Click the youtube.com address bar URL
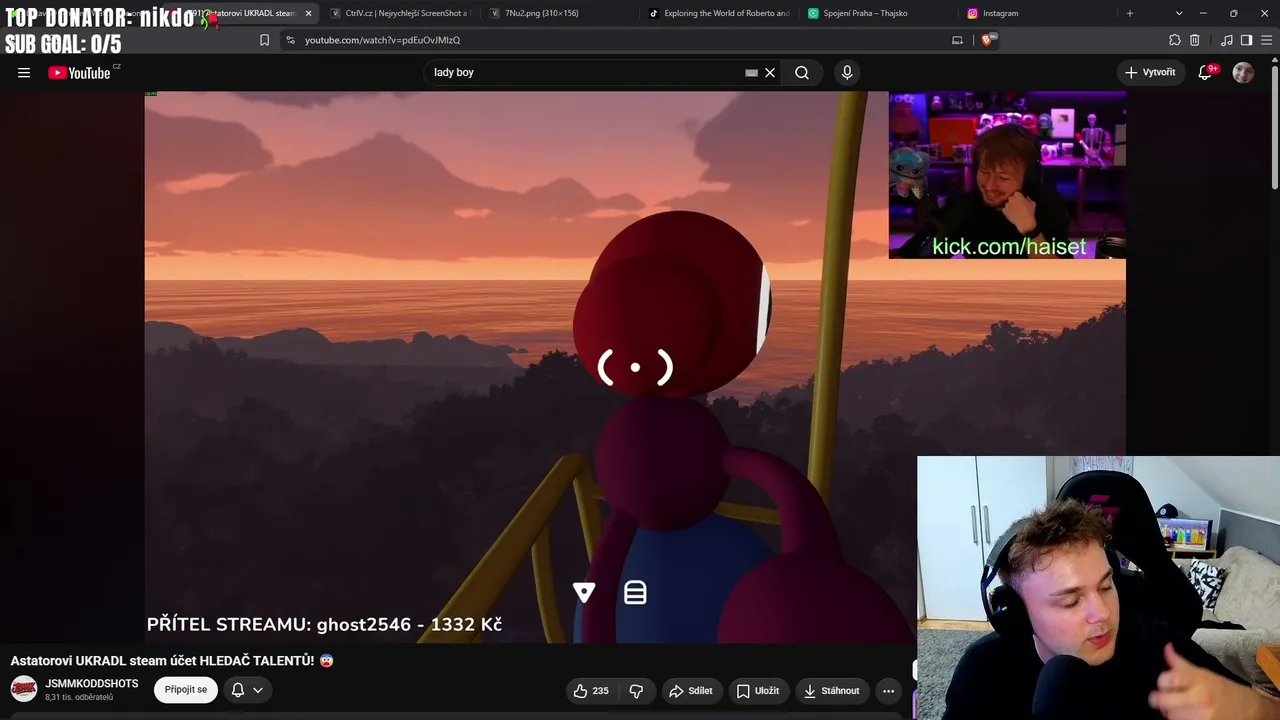Viewport: 1280px width, 720px height. click(x=383, y=40)
